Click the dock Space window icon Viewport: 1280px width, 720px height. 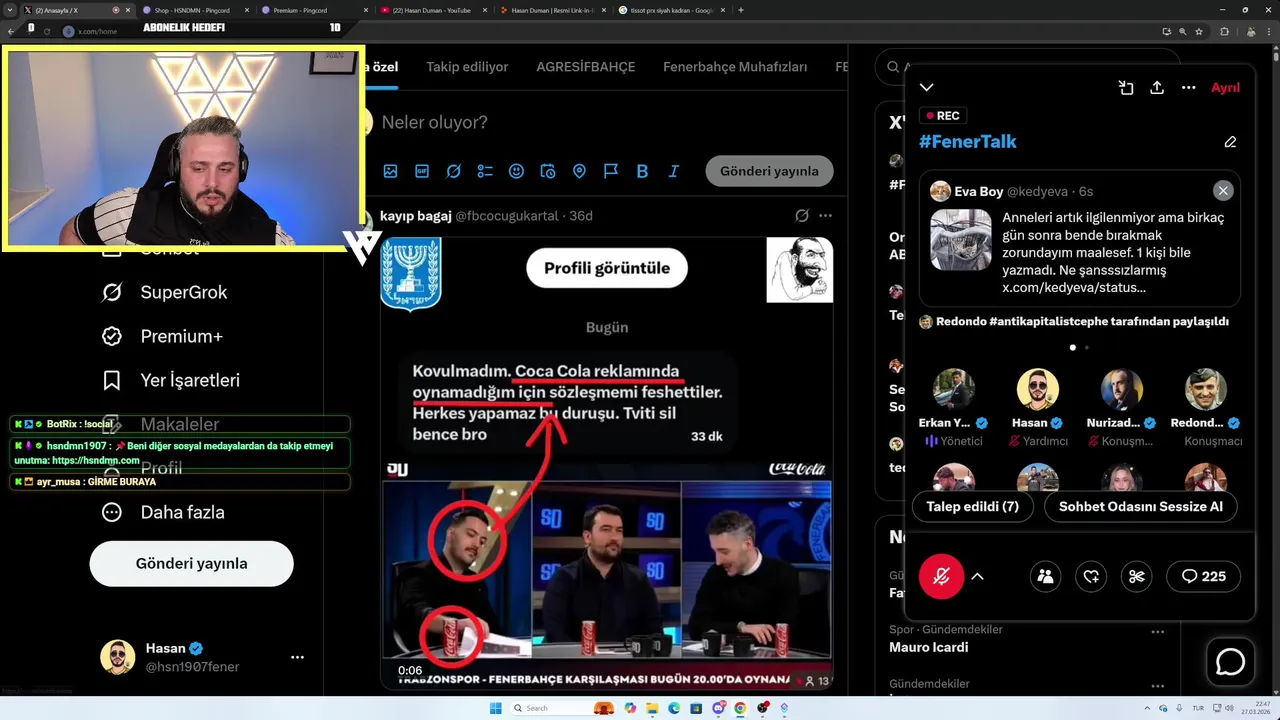pos(1126,88)
